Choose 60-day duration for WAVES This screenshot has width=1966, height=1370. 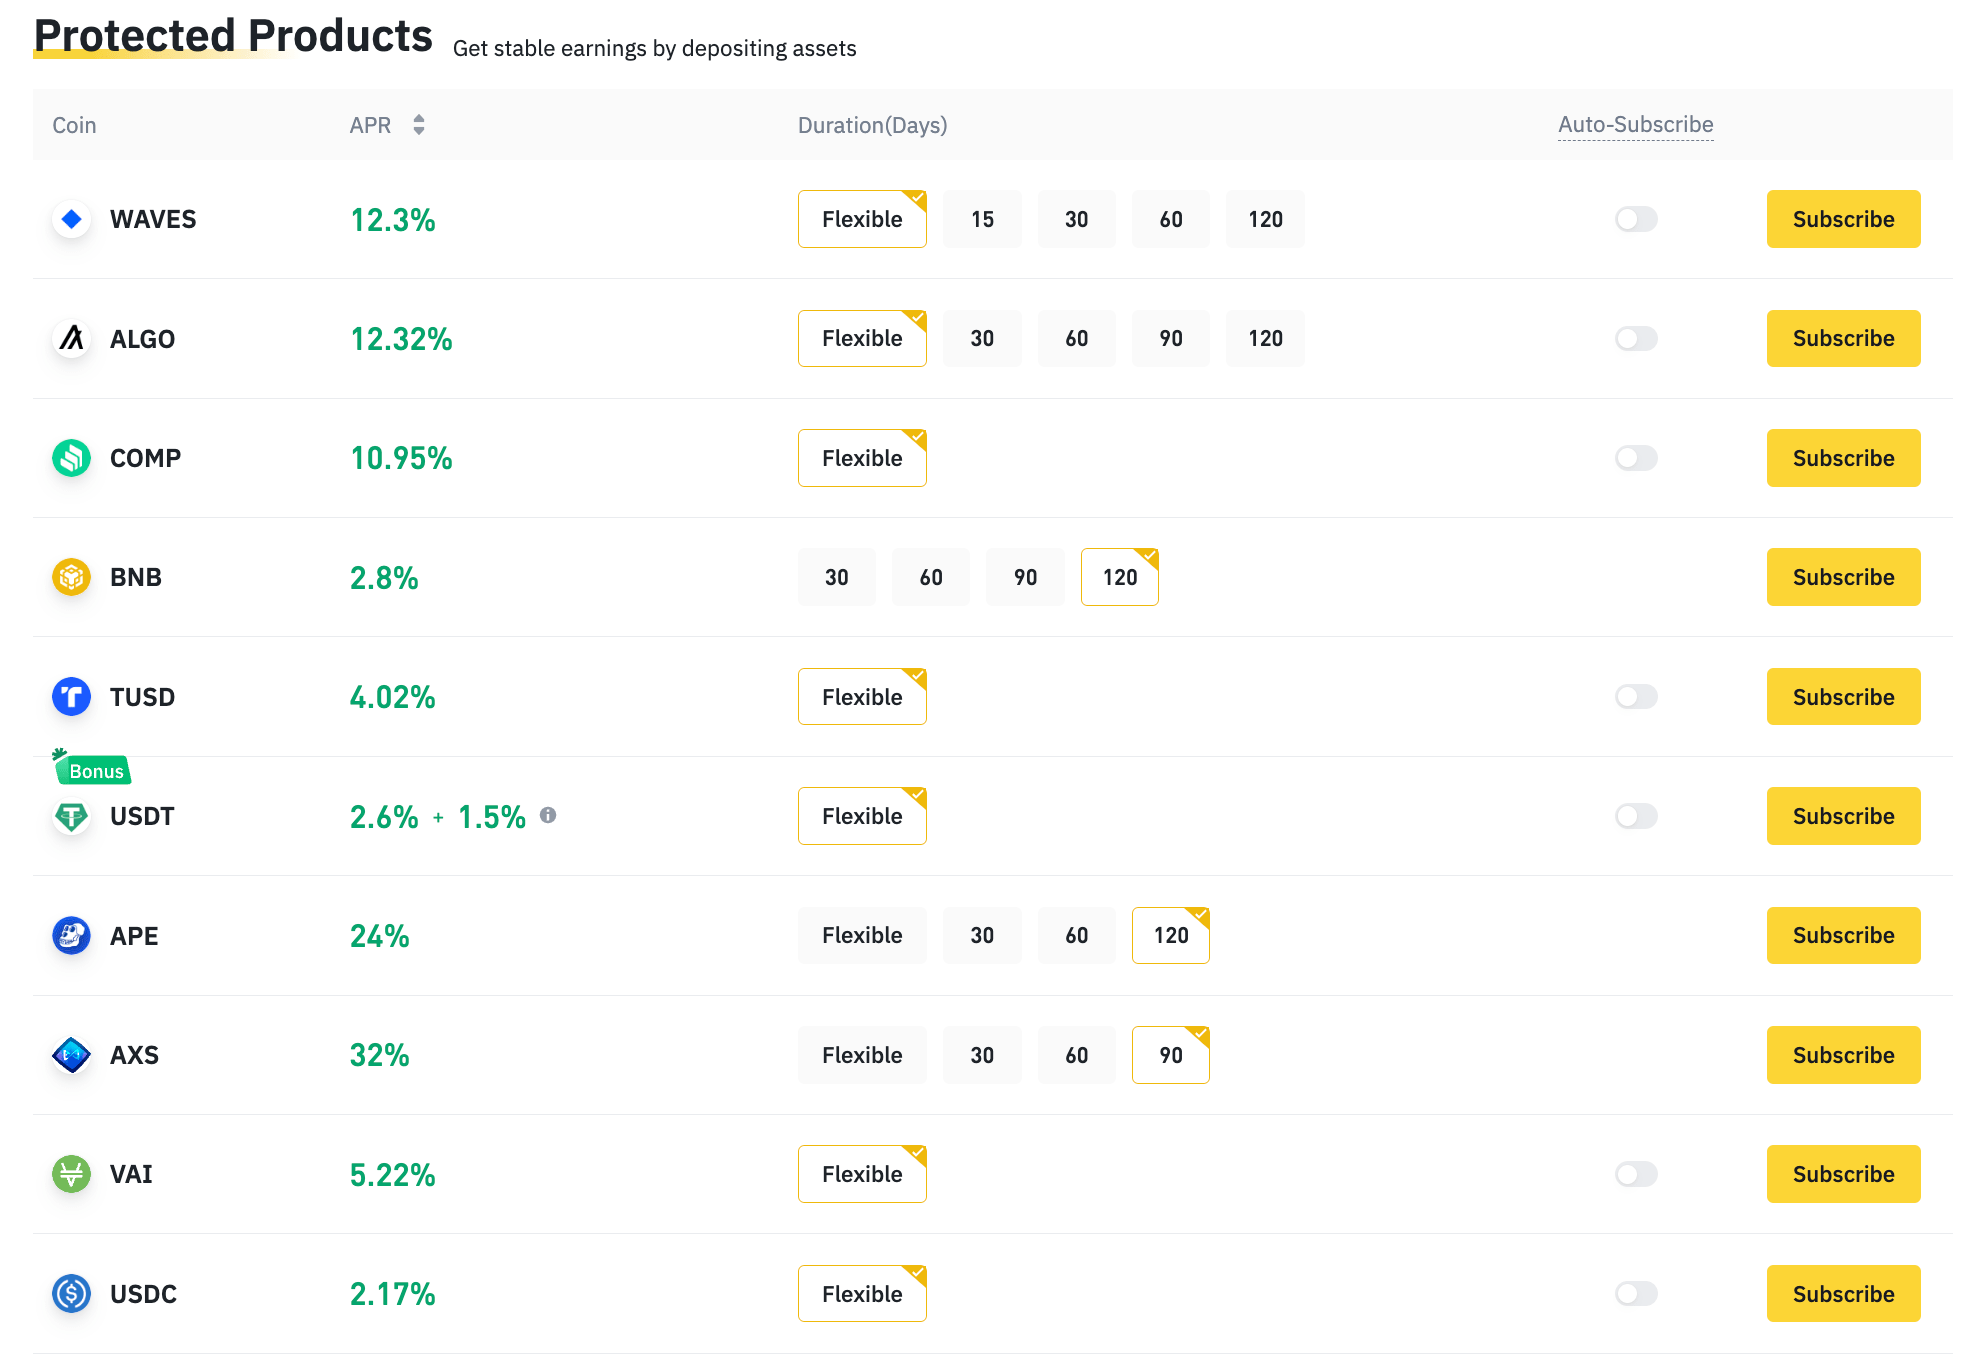click(x=1171, y=219)
